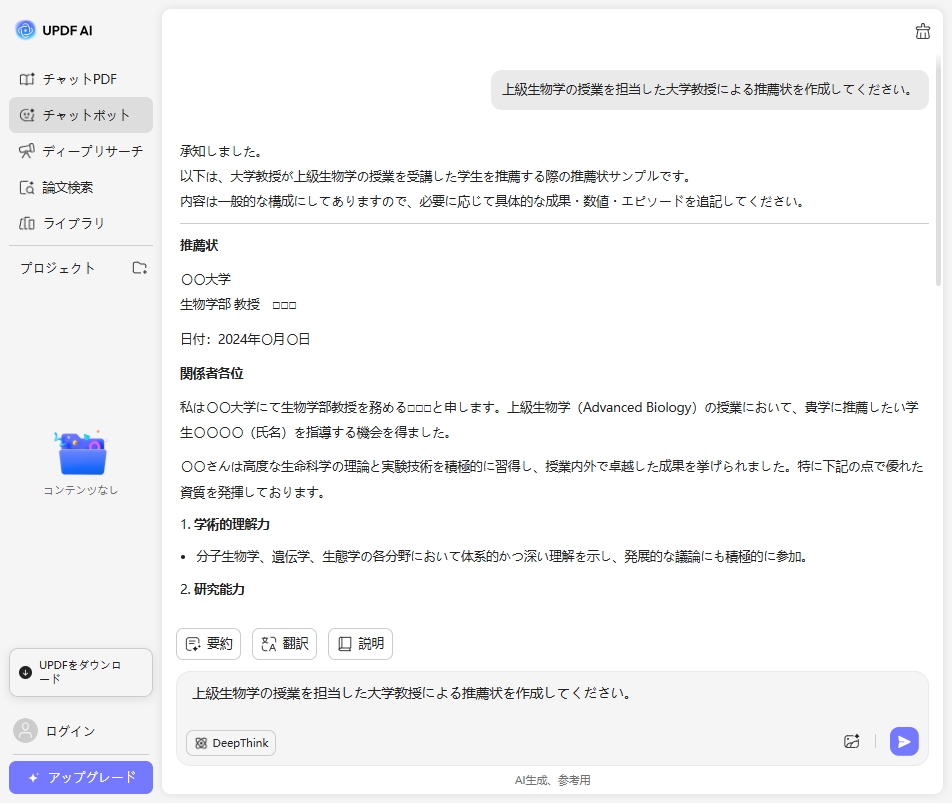The width and height of the screenshot is (952, 803).
Task: Open the チャットPDF sidebar item
Action: 81,80
